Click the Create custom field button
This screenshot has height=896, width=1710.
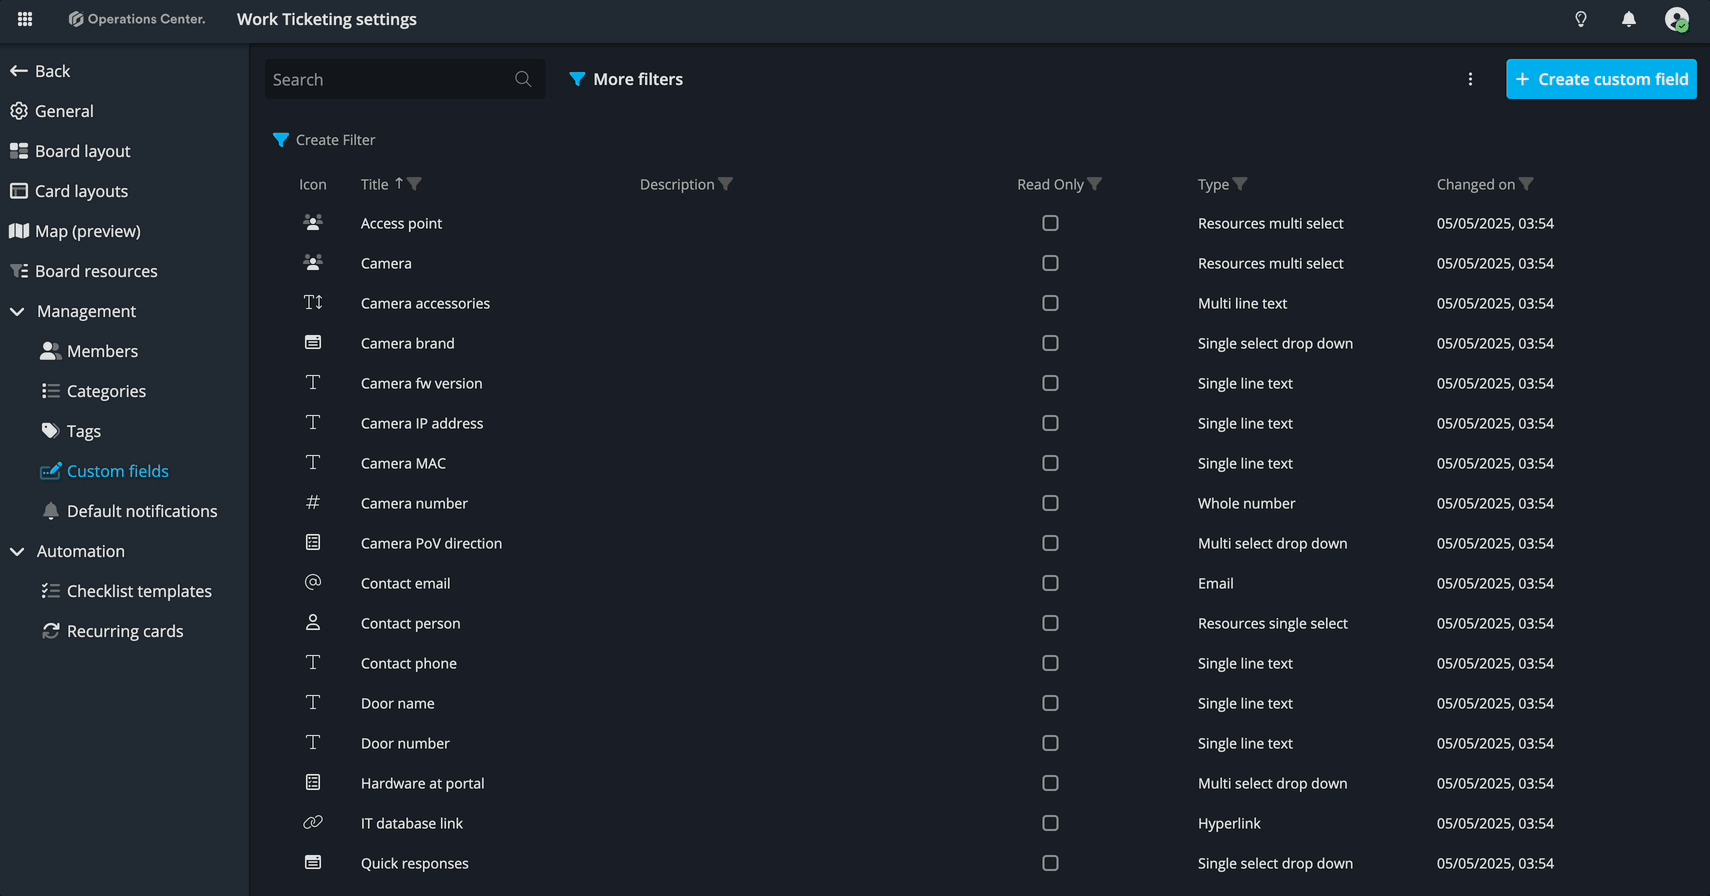click(x=1601, y=79)
